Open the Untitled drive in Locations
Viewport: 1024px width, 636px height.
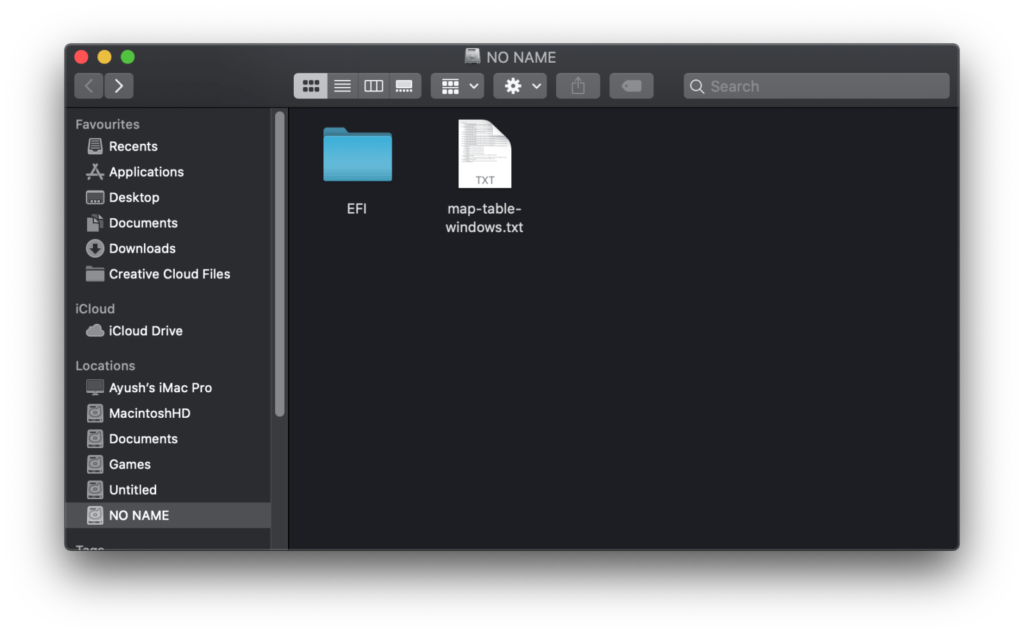134,489
